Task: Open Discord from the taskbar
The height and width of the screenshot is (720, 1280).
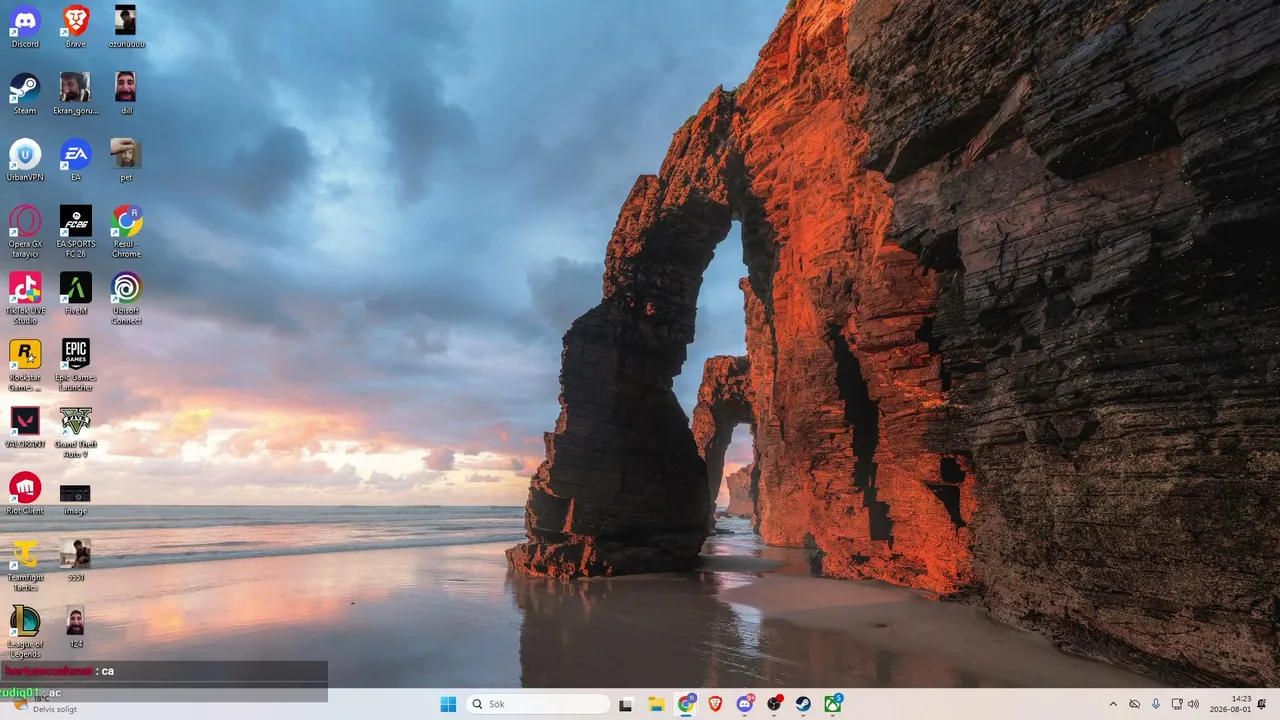Action: (745, 704)
